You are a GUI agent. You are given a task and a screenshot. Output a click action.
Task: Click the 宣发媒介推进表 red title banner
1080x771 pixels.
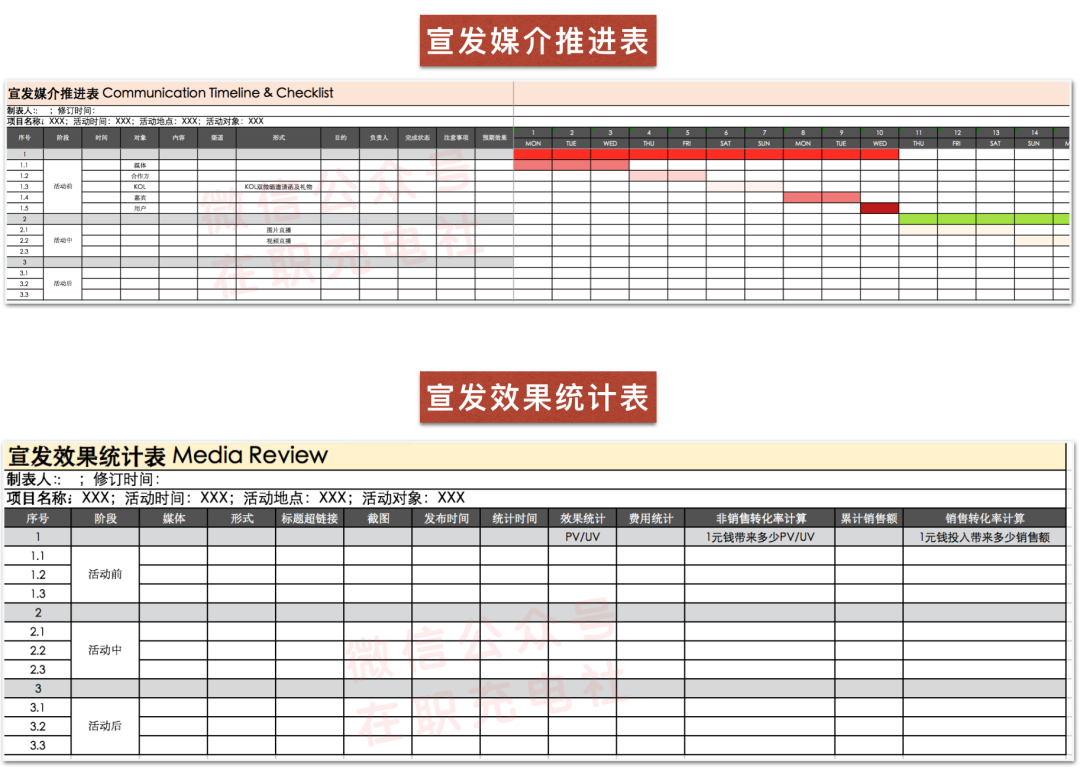tap(537, 41)
